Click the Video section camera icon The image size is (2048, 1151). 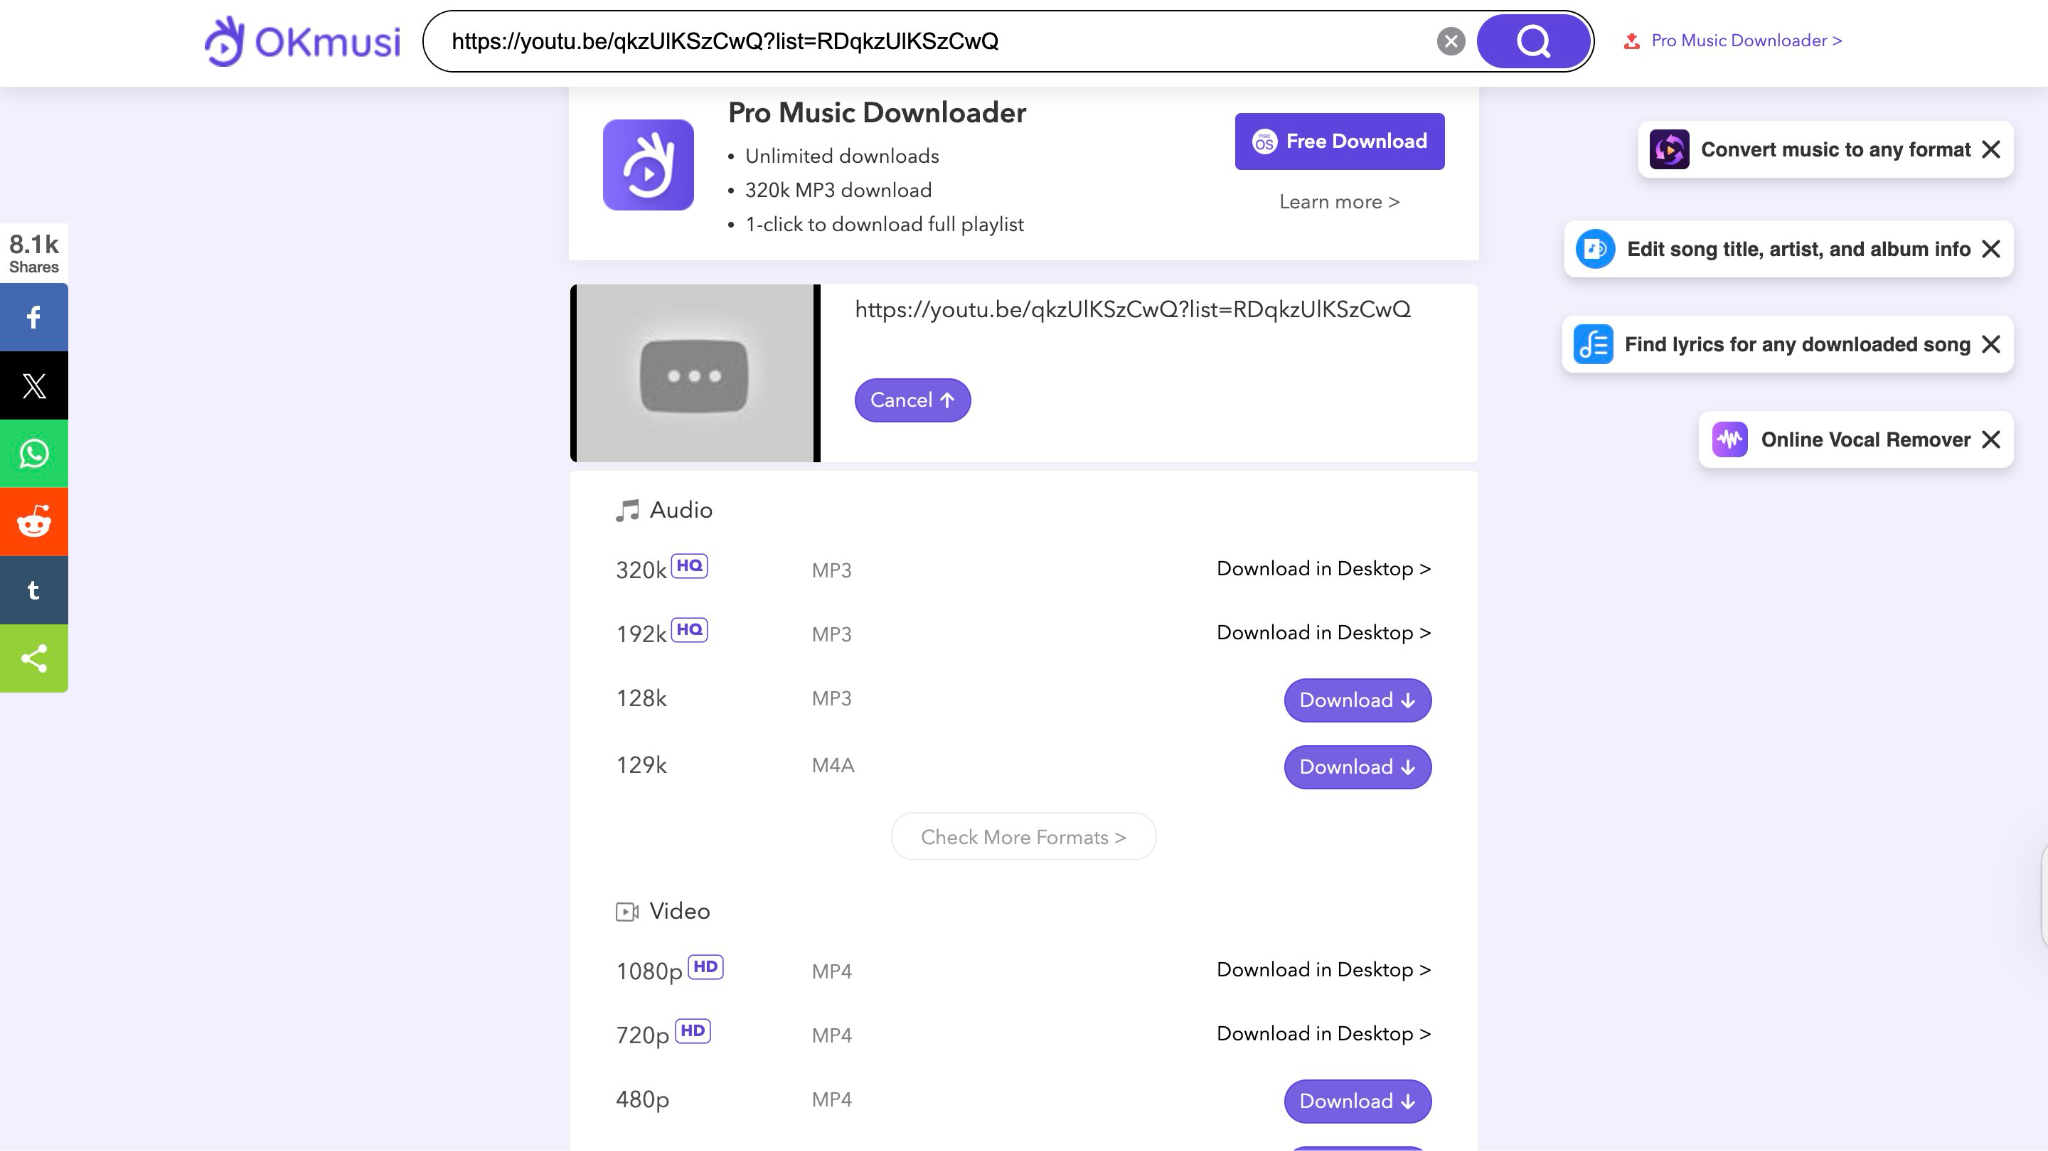[x=627, y=912]
